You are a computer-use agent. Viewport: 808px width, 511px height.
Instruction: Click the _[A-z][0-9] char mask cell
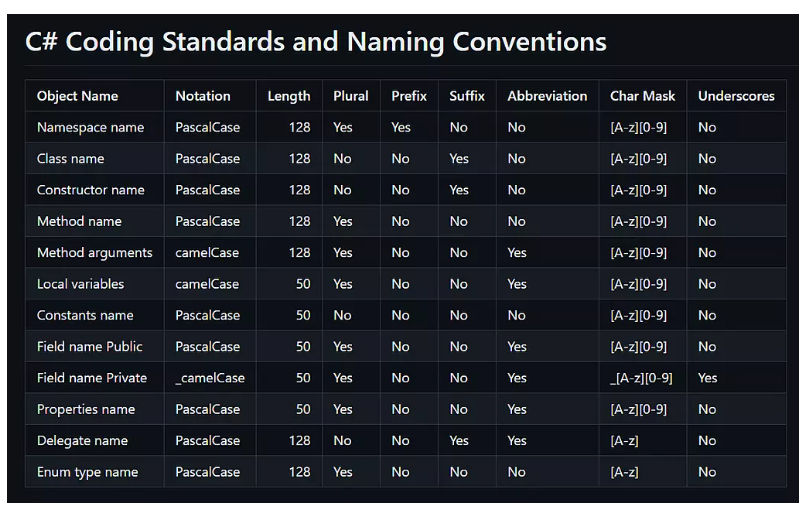(641, 378)
